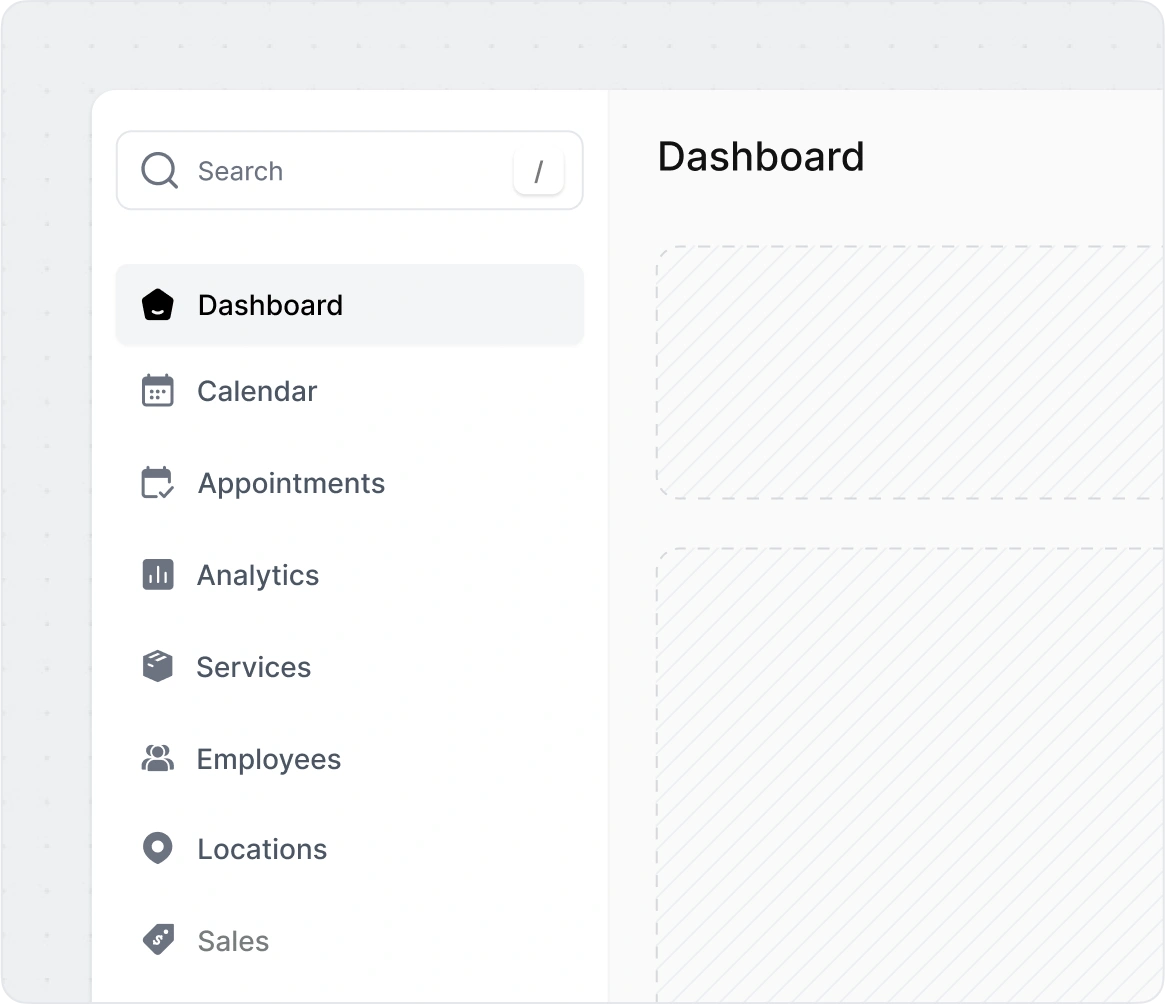Click the Dashboard home icon
The image size is (1165, 1004).
click(x=158, y=305)
